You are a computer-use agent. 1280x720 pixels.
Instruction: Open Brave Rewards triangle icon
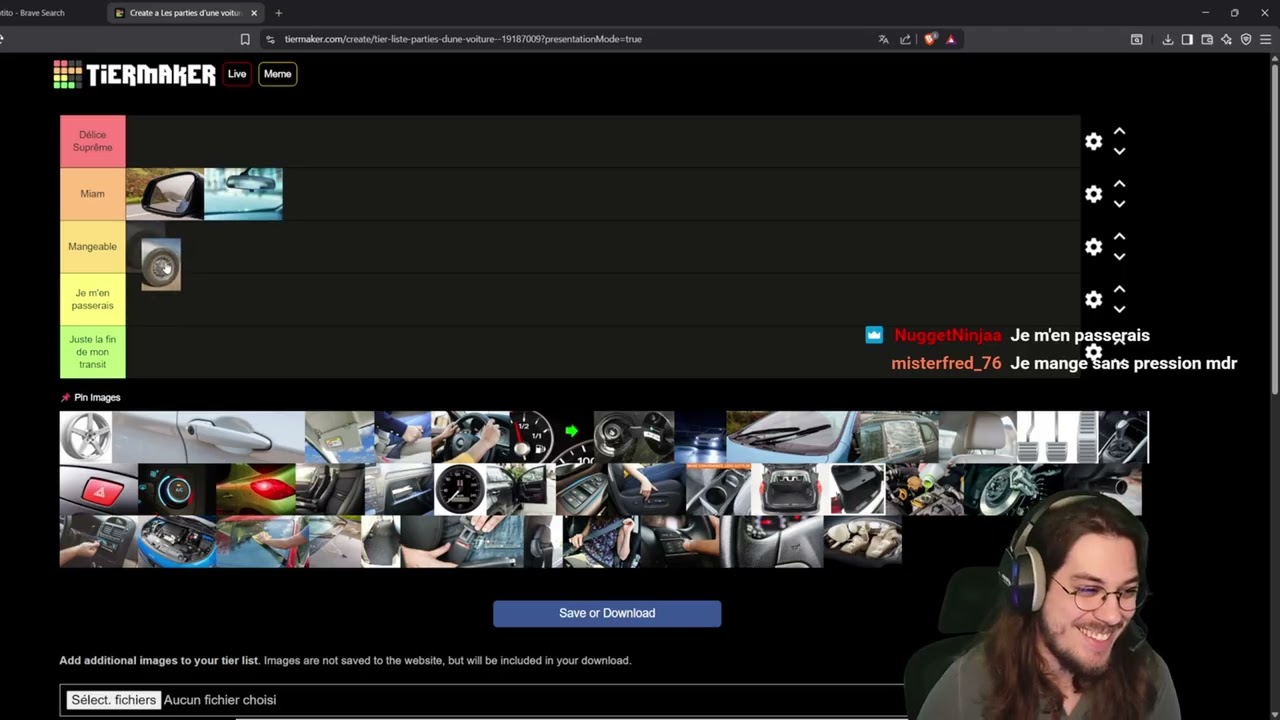(951, 39)
